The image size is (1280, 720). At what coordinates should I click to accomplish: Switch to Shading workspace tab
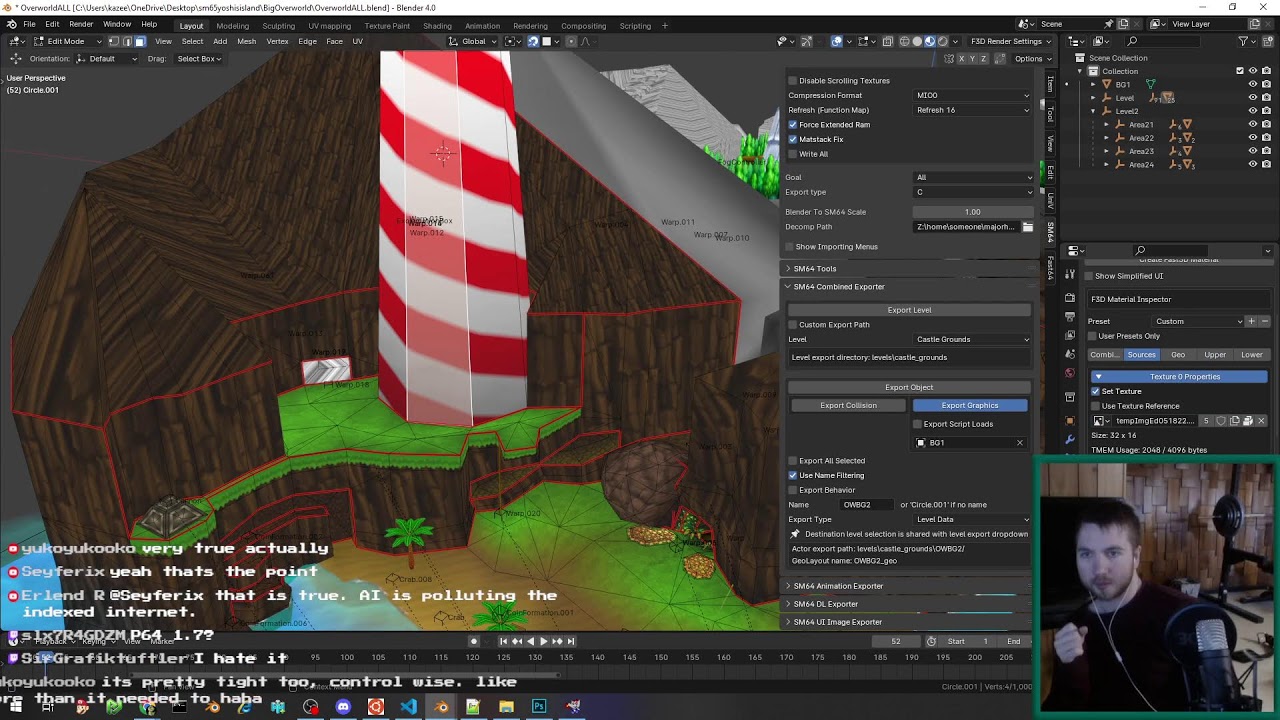coord(437,25)
